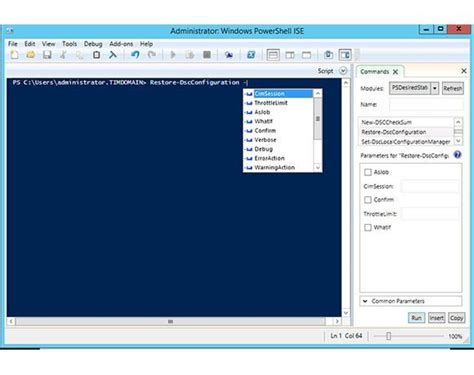This screenshot has width=474, height=375.
Task: Open the Add-ons menu
Action: point(121,44)
